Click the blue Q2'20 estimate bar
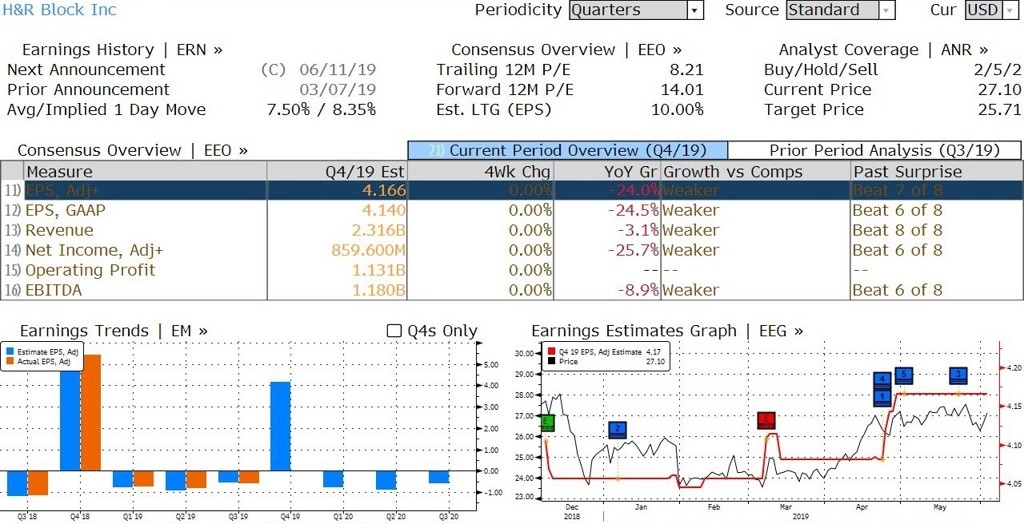 pyautogui.click(x=386, y=480)
